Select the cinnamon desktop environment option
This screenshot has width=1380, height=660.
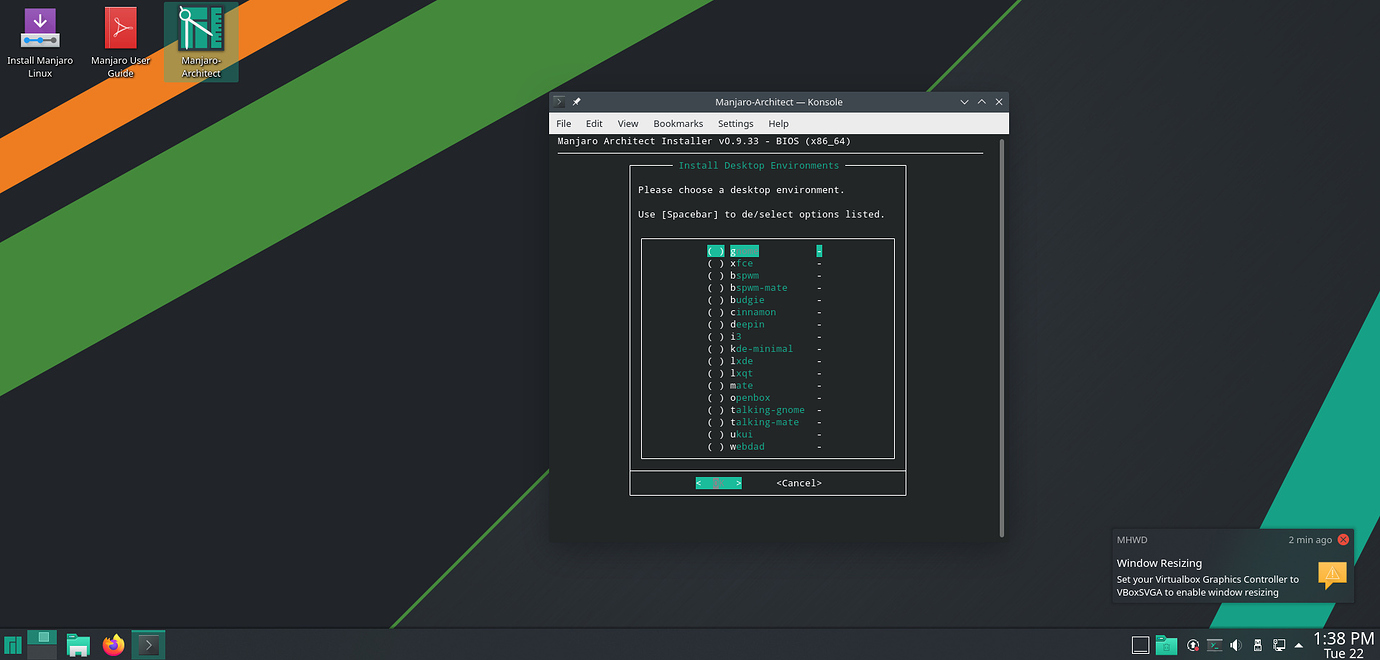point(752,311)
